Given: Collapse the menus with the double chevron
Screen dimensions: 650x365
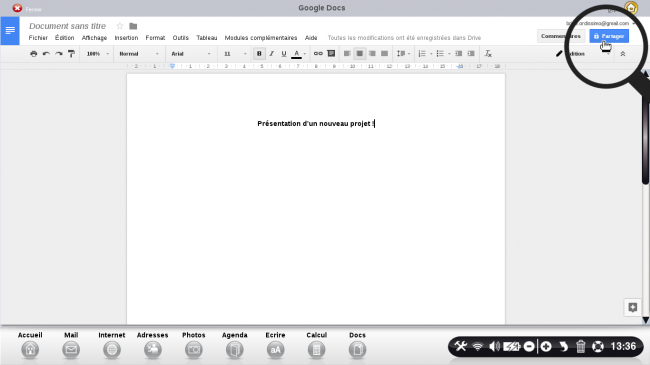Looking at the screenshot, I should tap(623, 54).
